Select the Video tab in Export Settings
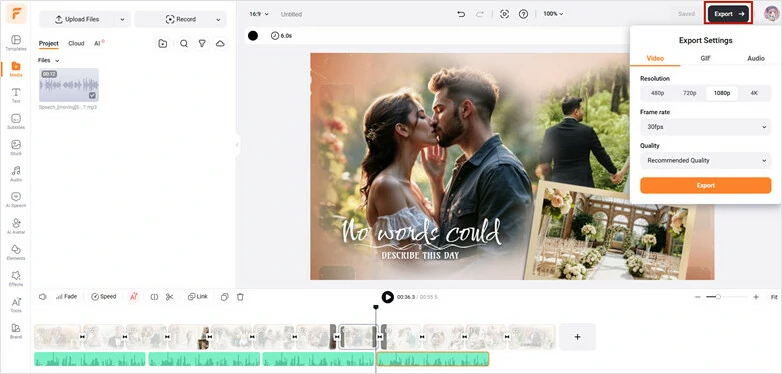Image resolution: width=782 pixels, height=374 pixels. pyautogui.click(x=655, y=58)
